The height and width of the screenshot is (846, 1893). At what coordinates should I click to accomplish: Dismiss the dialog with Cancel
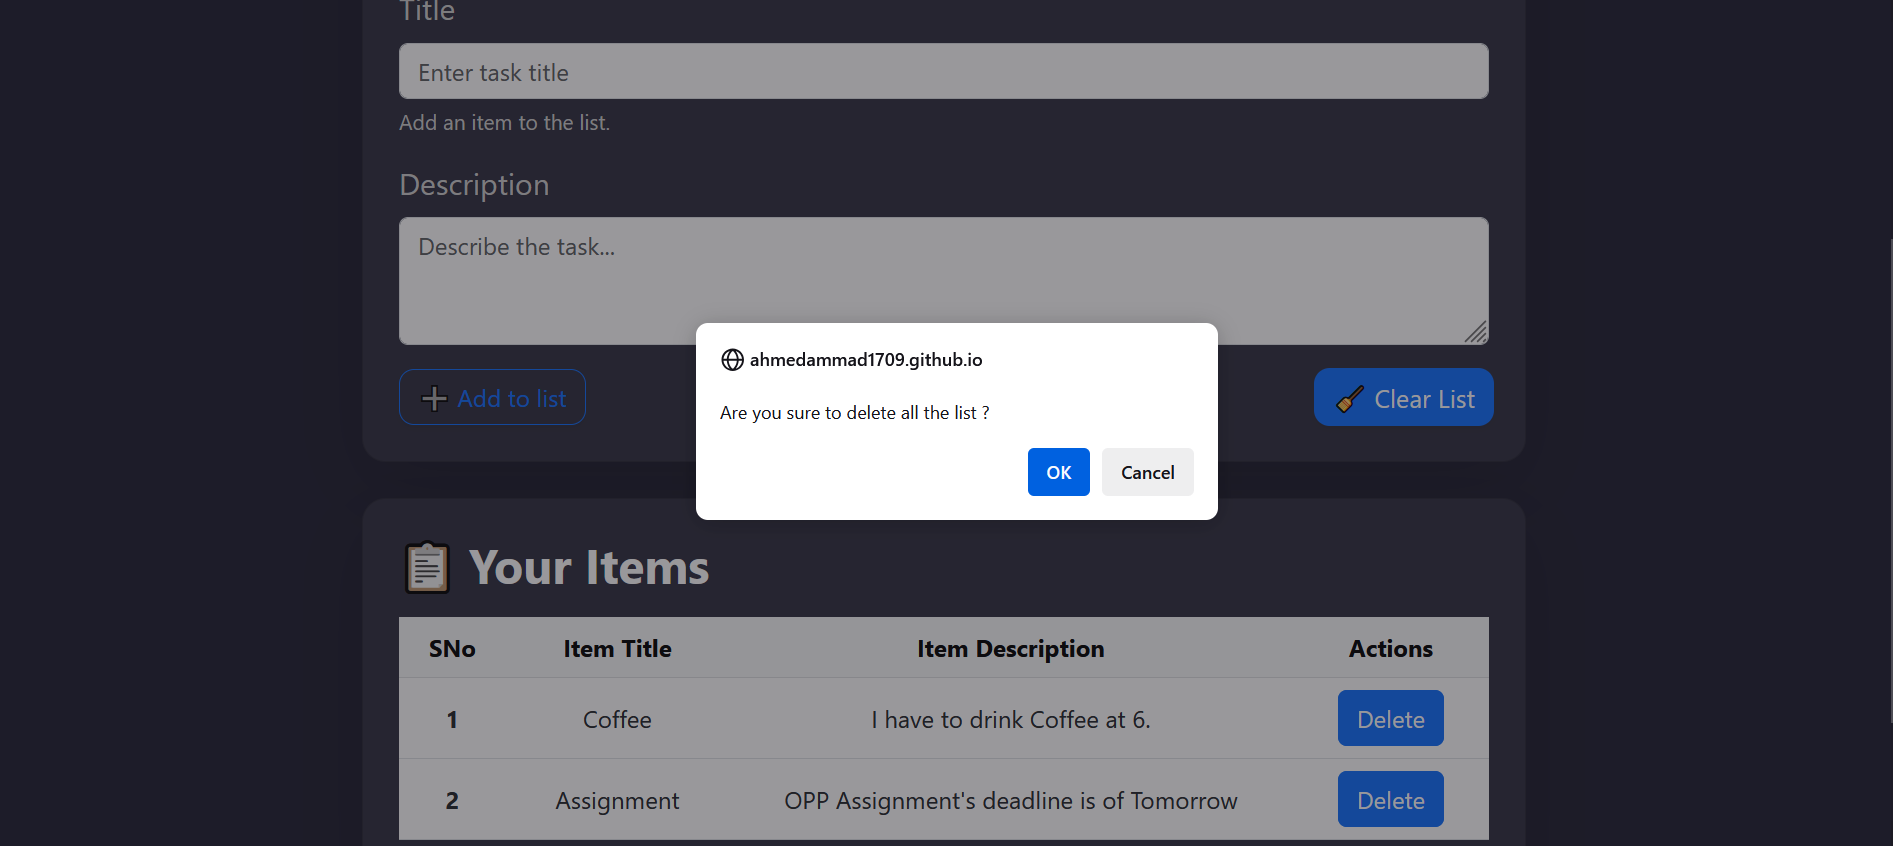[x=1147, y=472]
